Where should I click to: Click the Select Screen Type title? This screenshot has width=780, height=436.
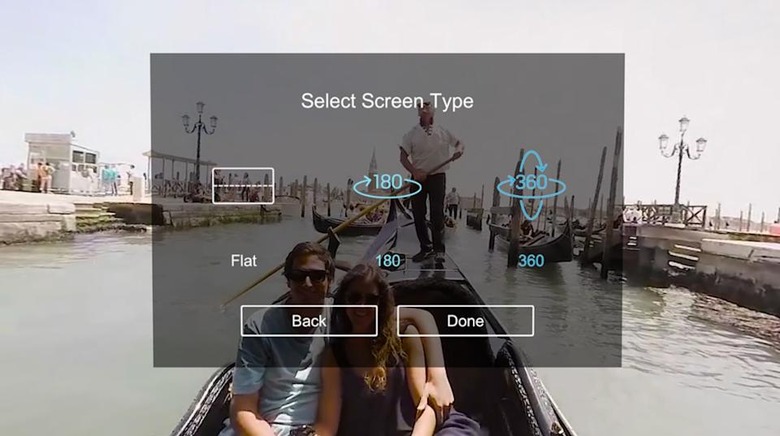[x=387, y=101]
